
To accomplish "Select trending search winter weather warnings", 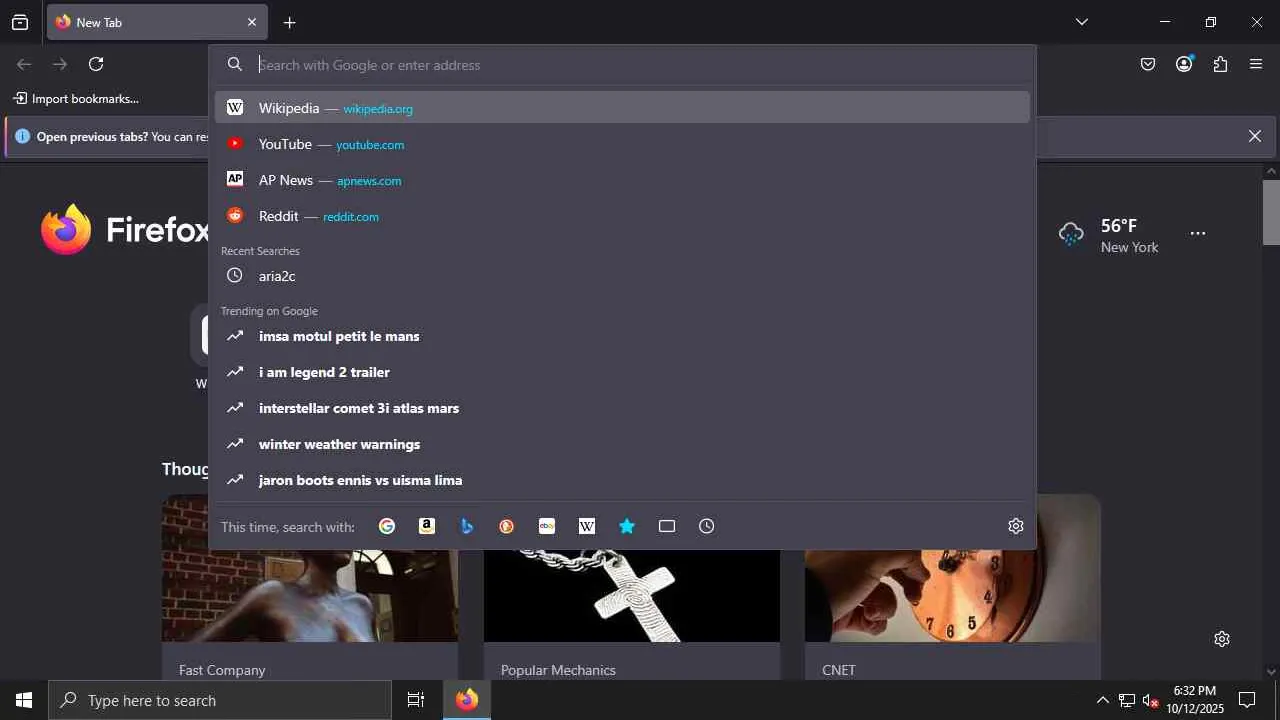I will (x=622, y=444).
